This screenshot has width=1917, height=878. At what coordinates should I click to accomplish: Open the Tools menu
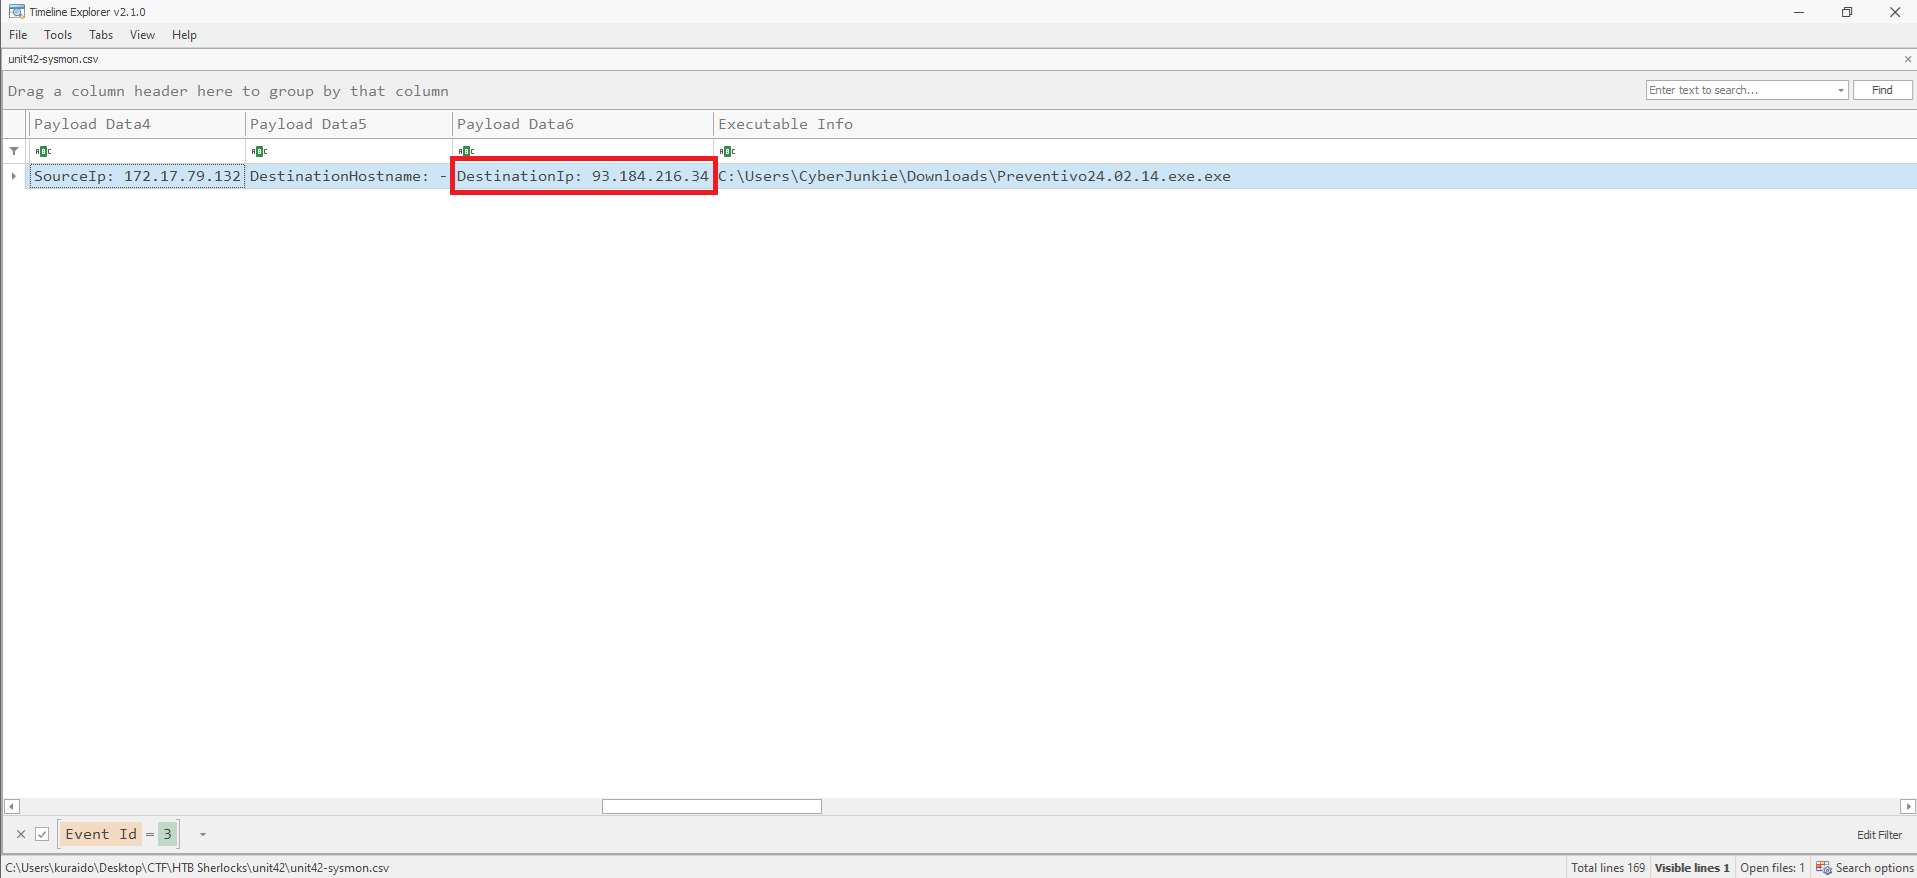tap(58, 35)
